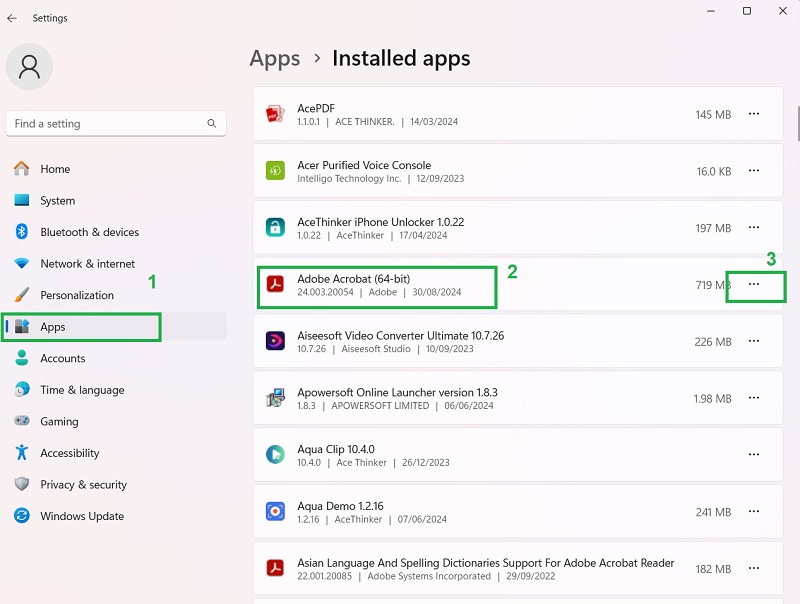This screenshot has width=800, height=604.
Task: Click the Gaming controller icon
Action: click(x=21, y=421)
